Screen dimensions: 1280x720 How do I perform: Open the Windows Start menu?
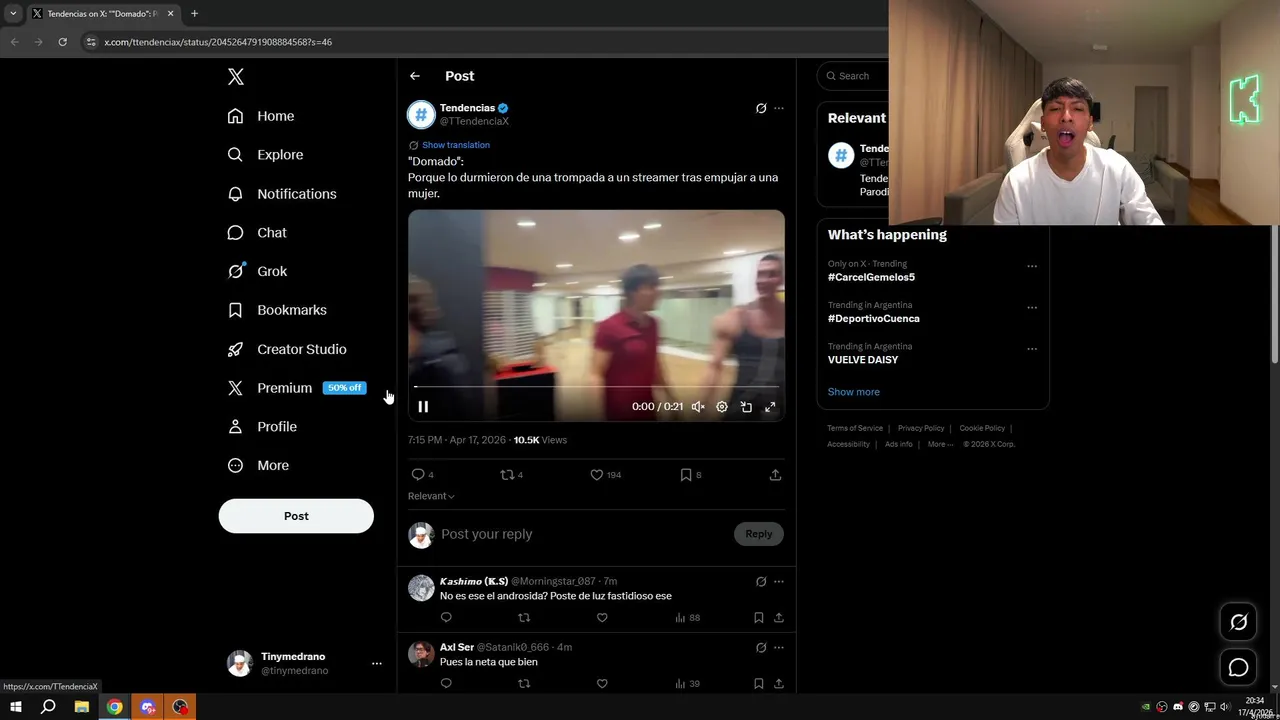point(16,707)
